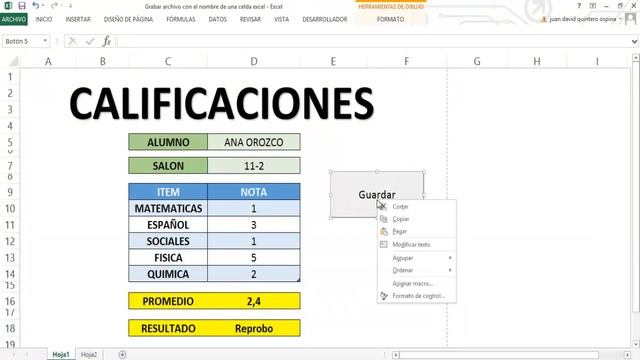Add a new sheet with plus icon
The width and height of the screenshot is (640, 360).
122,355
